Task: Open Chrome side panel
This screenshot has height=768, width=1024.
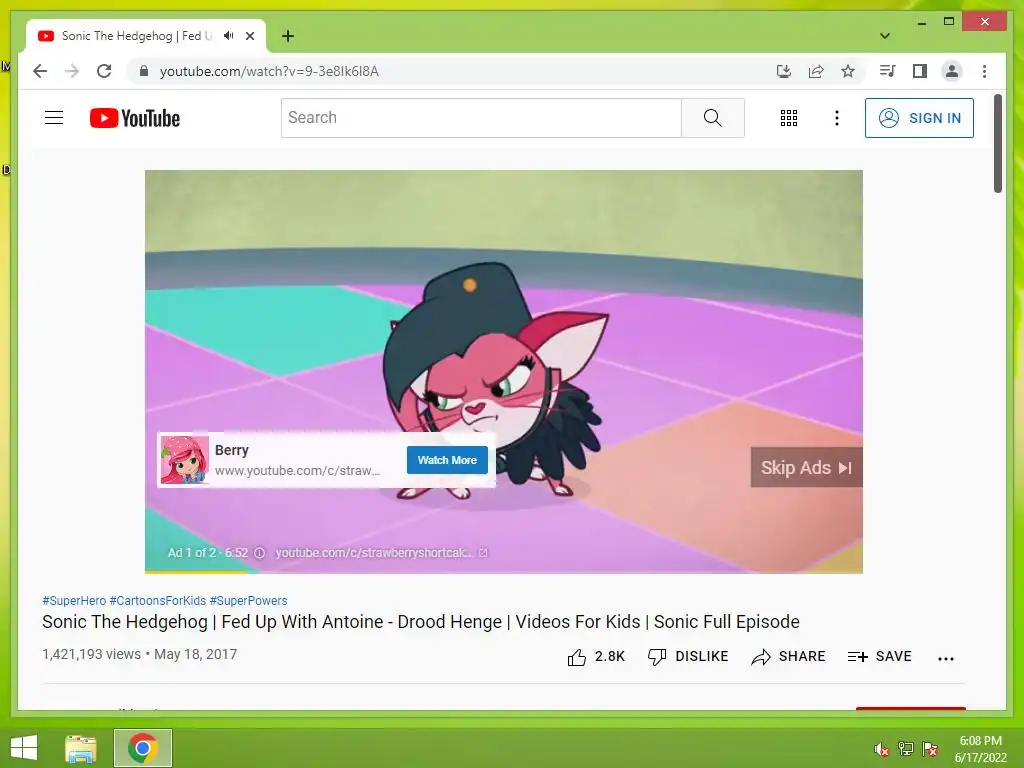Action: [920, 71]
